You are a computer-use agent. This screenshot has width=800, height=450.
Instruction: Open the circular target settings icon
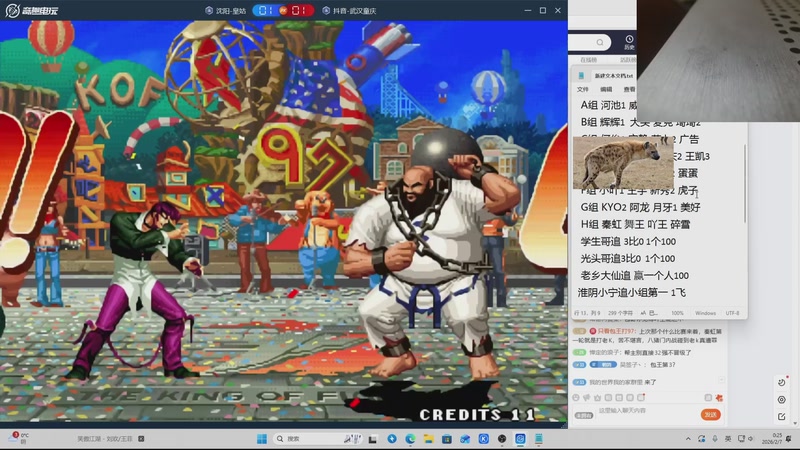[781, 399]
